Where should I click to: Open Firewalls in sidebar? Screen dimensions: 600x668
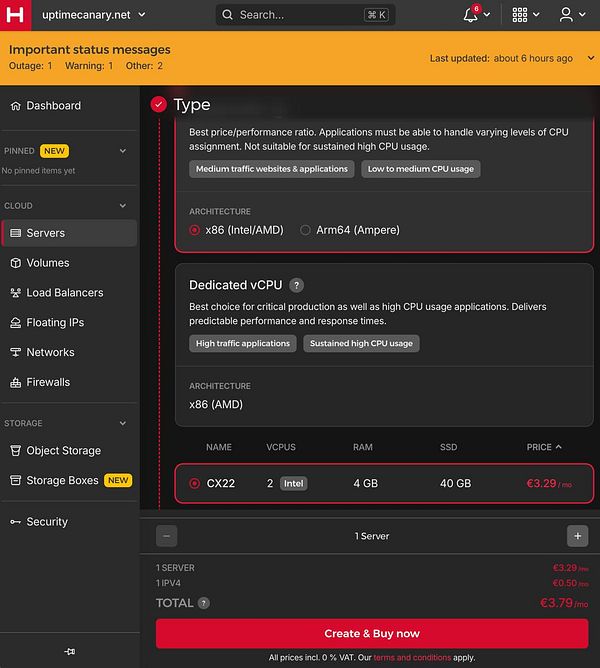click(x=69, y=382)
